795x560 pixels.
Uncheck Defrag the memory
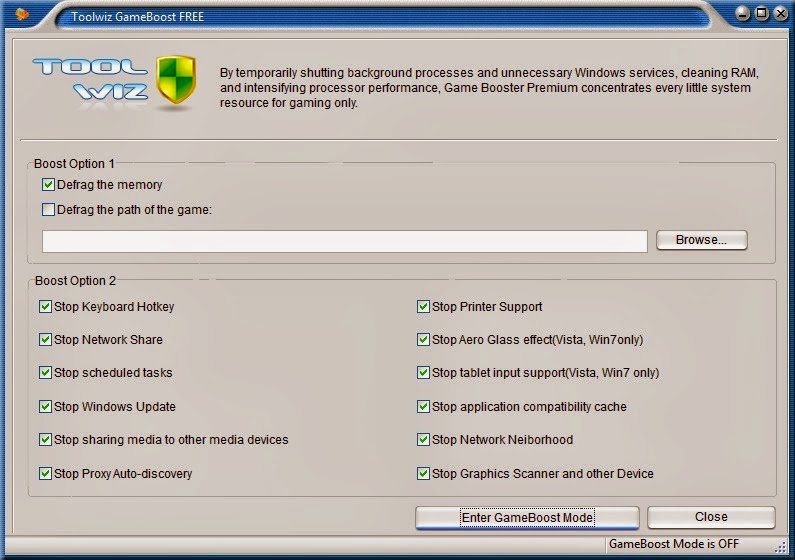tap(48, 184)
